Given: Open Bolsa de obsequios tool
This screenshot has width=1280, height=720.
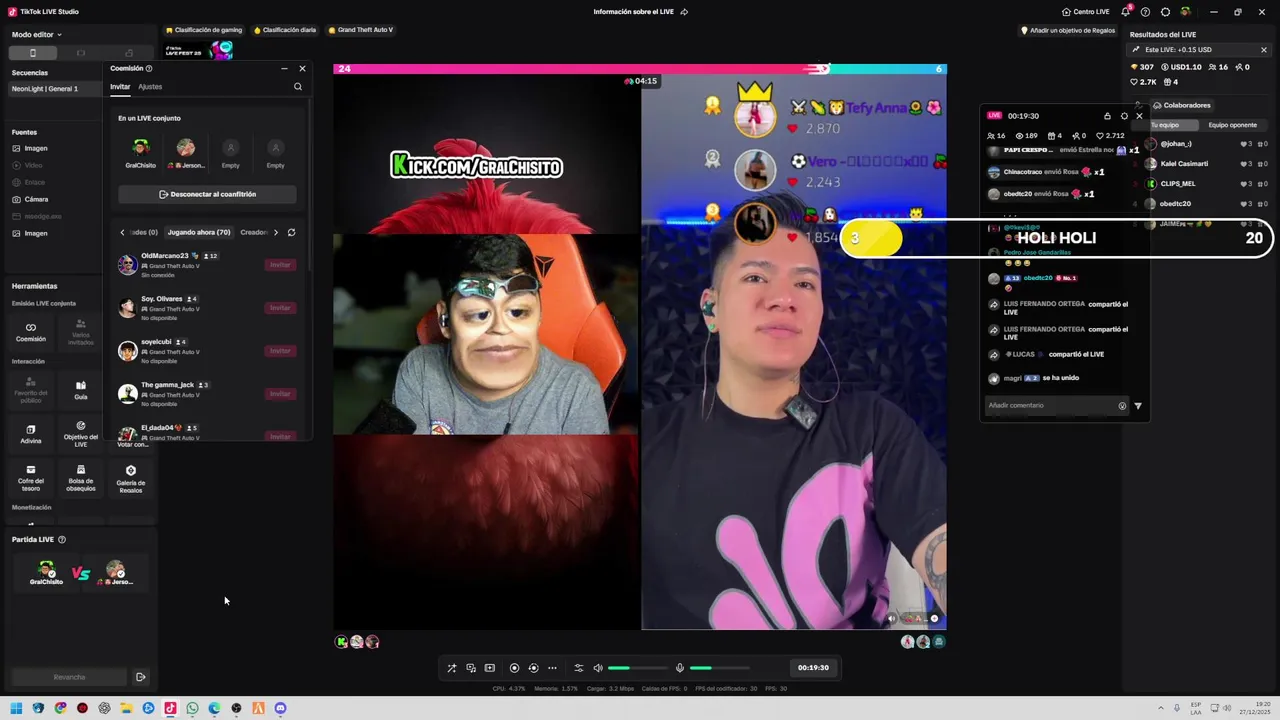Looking at the screenshot, I should (81, 478).
